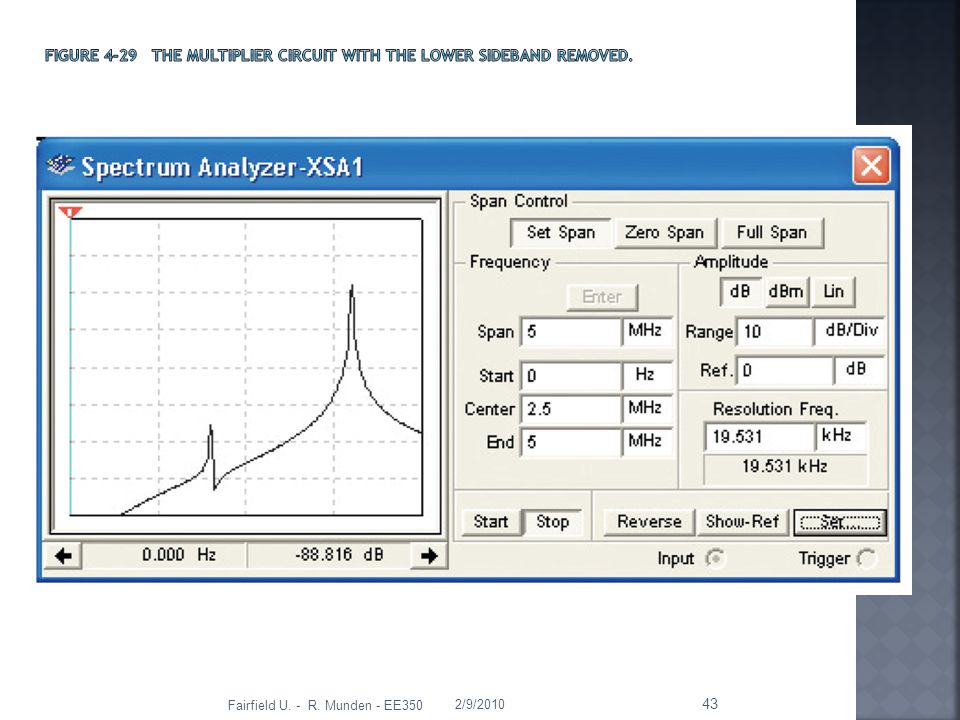This screenshot has width=960, height=720.
Task: Click the -88.816 dB cursor amplitude readout
Action: click(329, 555)
